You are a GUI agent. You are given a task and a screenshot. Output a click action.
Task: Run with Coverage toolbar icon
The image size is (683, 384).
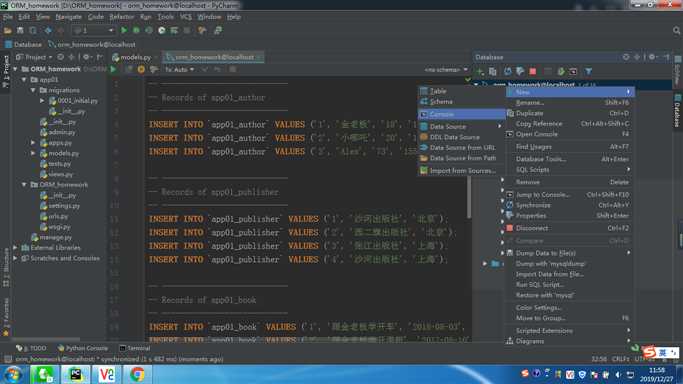[149, 30]
